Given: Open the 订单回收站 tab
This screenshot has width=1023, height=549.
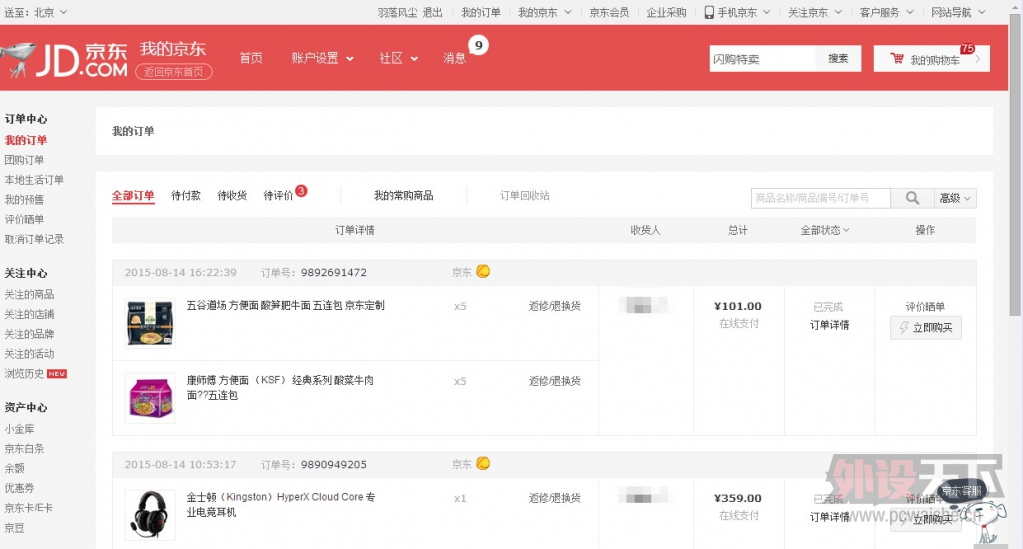Looking at the screenshot, I should tap(525, 195).
